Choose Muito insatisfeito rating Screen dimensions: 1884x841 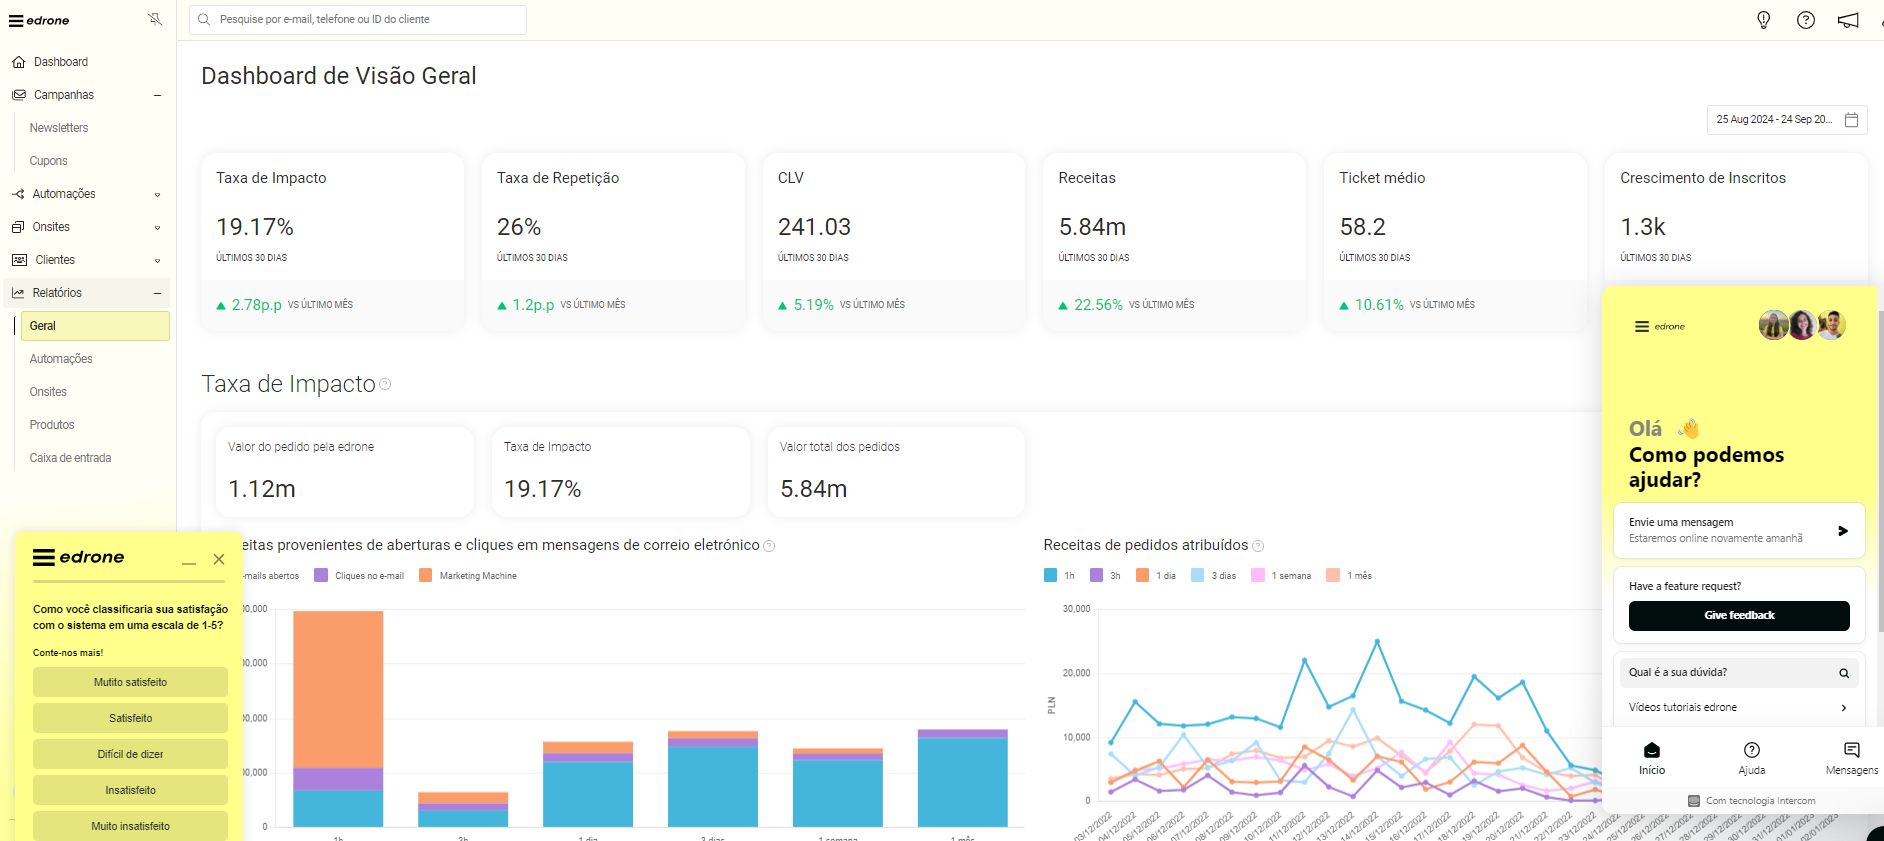pyautogui.click(x=130, y=826)
